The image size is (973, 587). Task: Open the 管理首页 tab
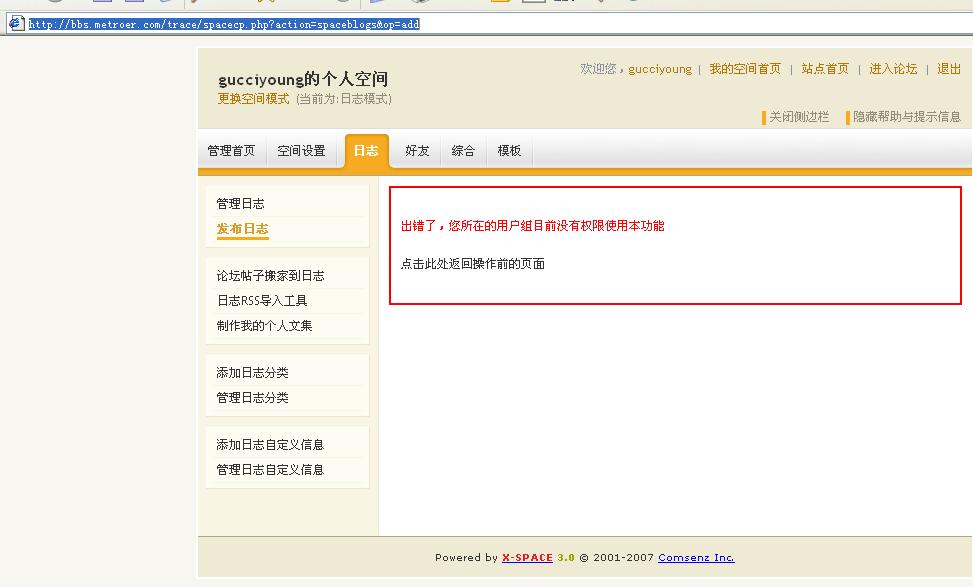[231, 151]
